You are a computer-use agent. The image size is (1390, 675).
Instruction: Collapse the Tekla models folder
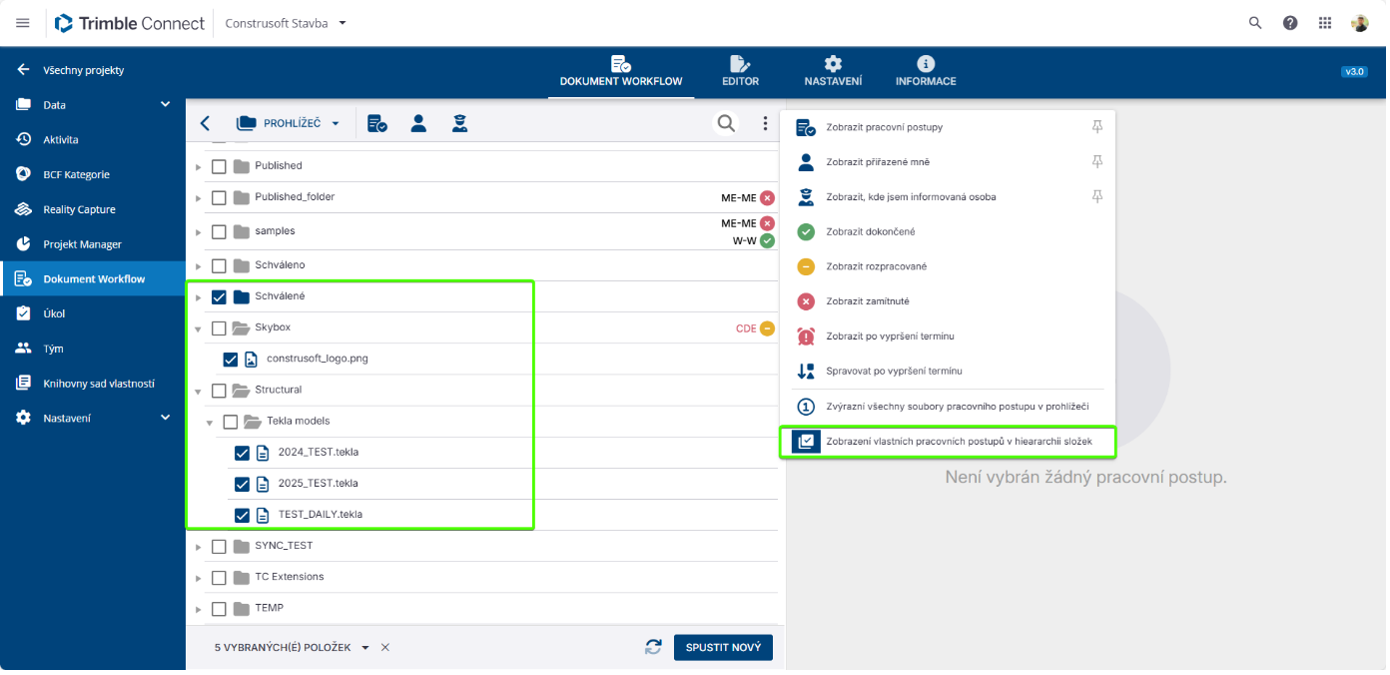point(210,422)
